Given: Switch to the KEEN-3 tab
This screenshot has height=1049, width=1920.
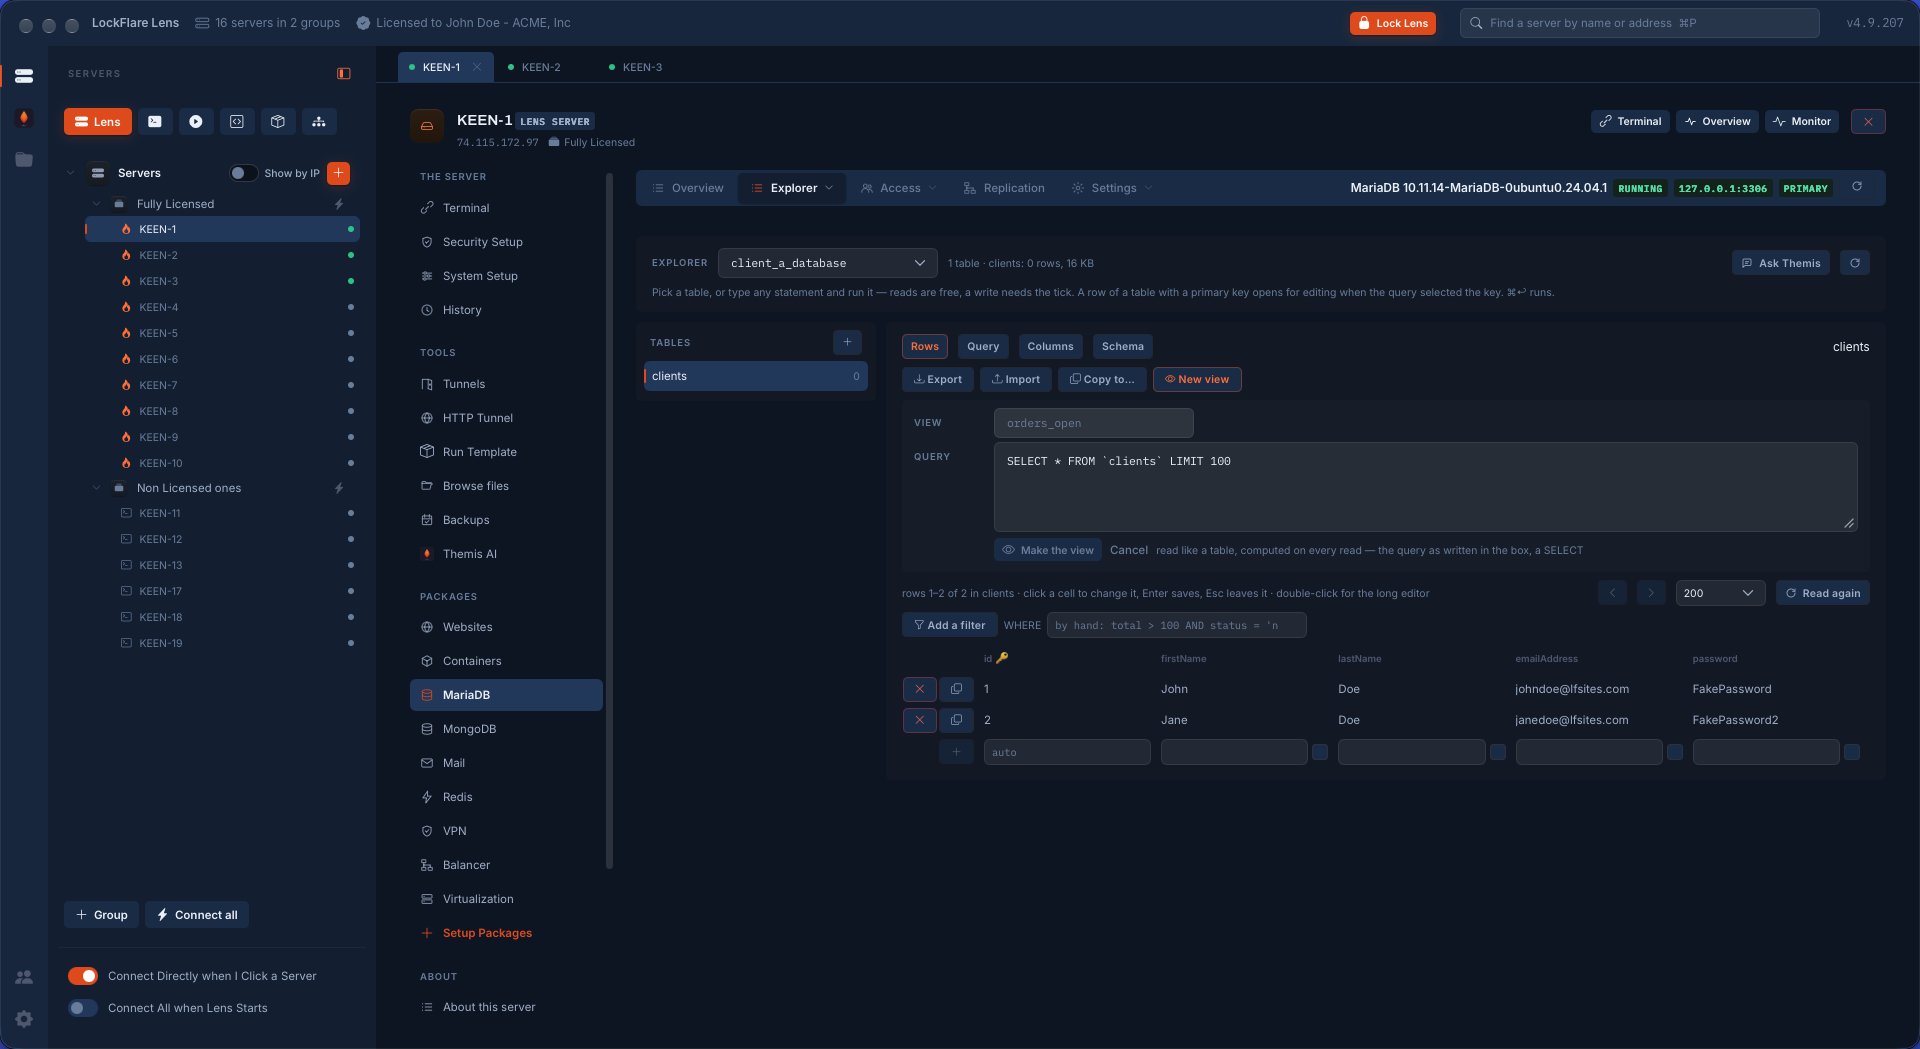Looking at the screenshot, I should point(642,67).
